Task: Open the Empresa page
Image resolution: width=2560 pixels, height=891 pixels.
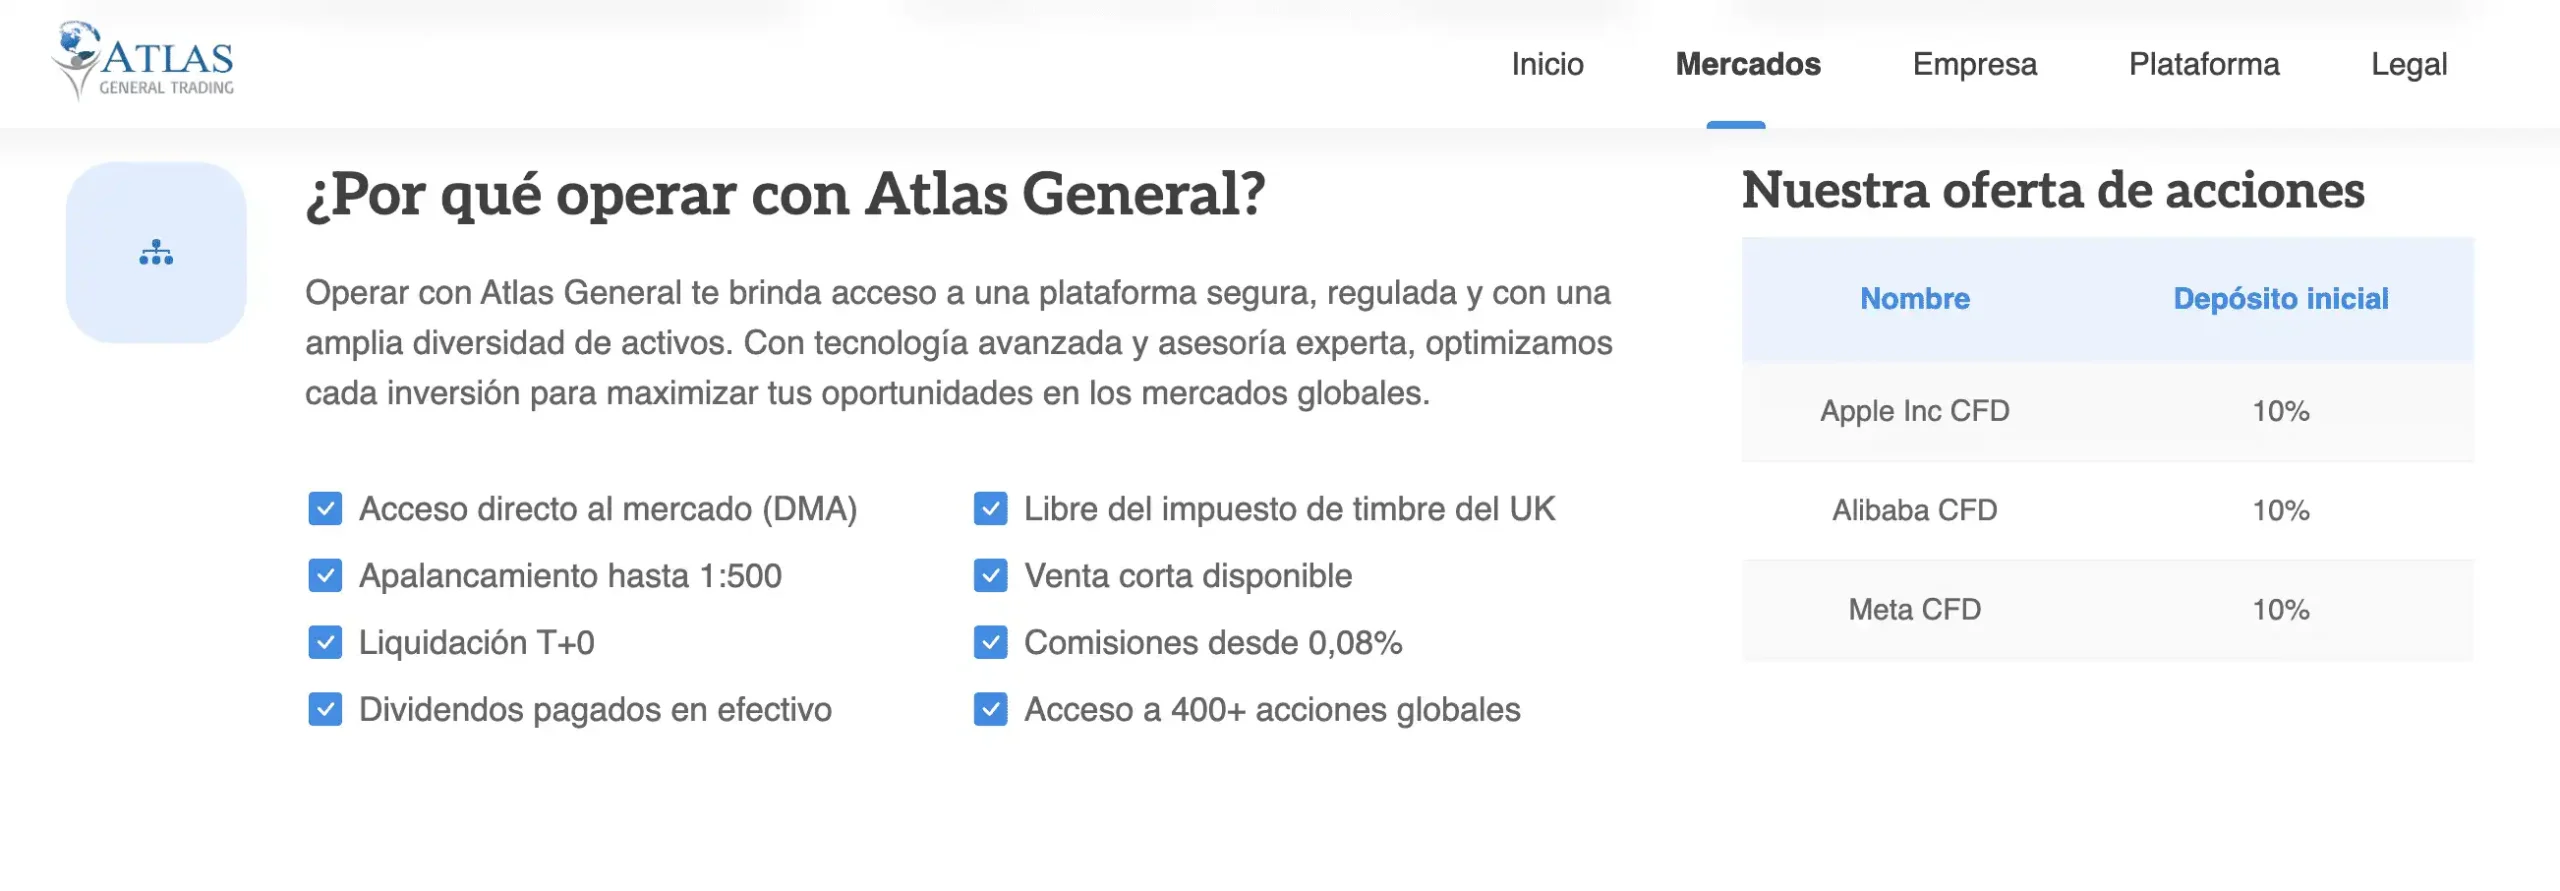Action: tap(1974, 64)
